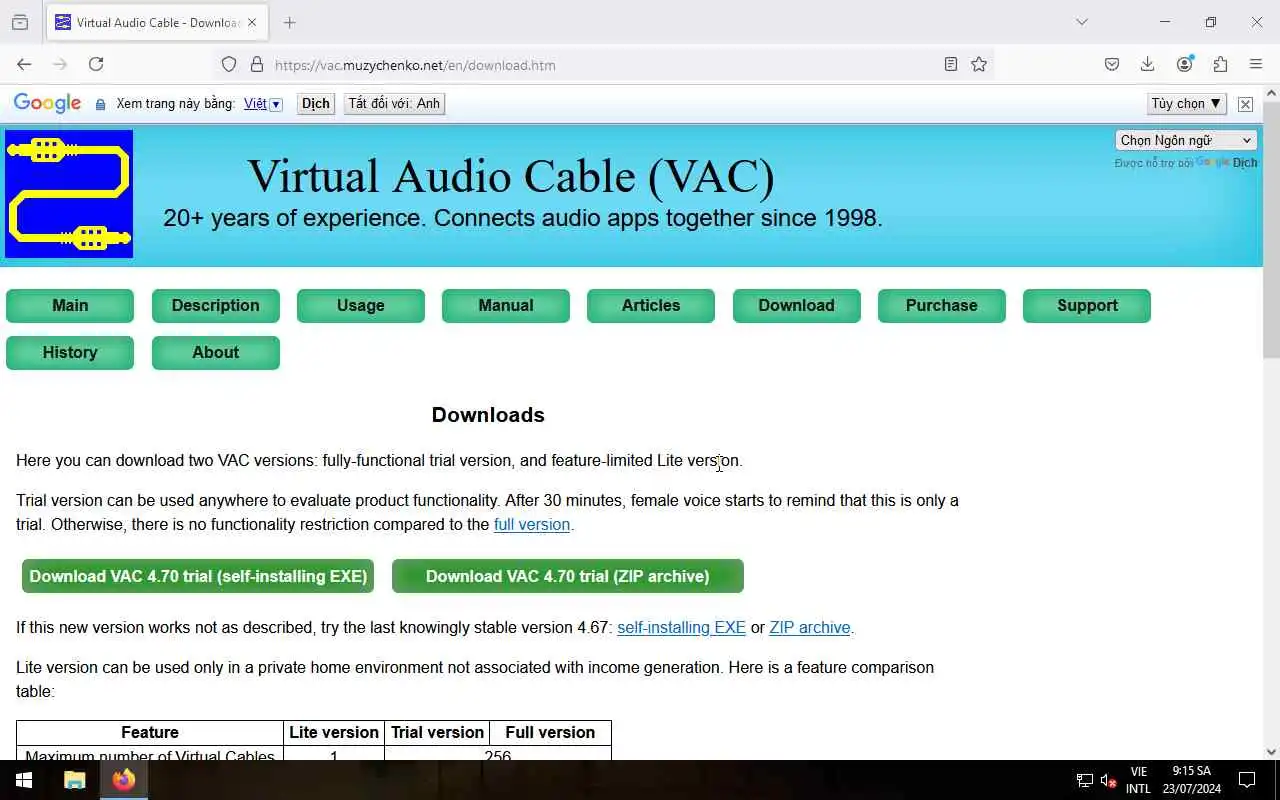The height and width of the screenshot is (800, 1280).
Task: Toggle reader view icon in address bar
Action: point(951,64)
